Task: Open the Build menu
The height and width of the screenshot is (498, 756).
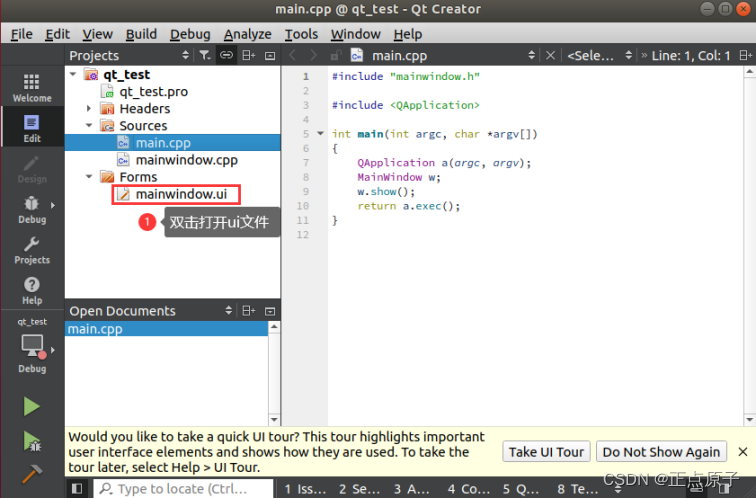Action: pyautogui.click(x=141, y=34)
